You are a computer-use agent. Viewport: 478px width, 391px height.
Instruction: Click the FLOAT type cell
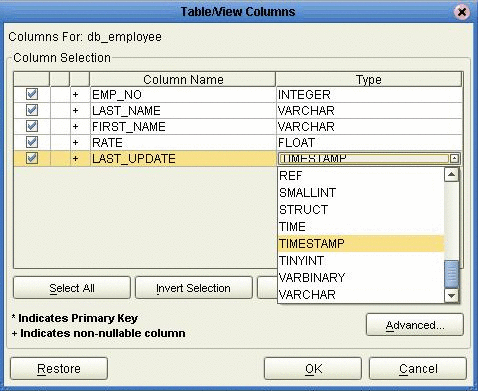point(369,143)
